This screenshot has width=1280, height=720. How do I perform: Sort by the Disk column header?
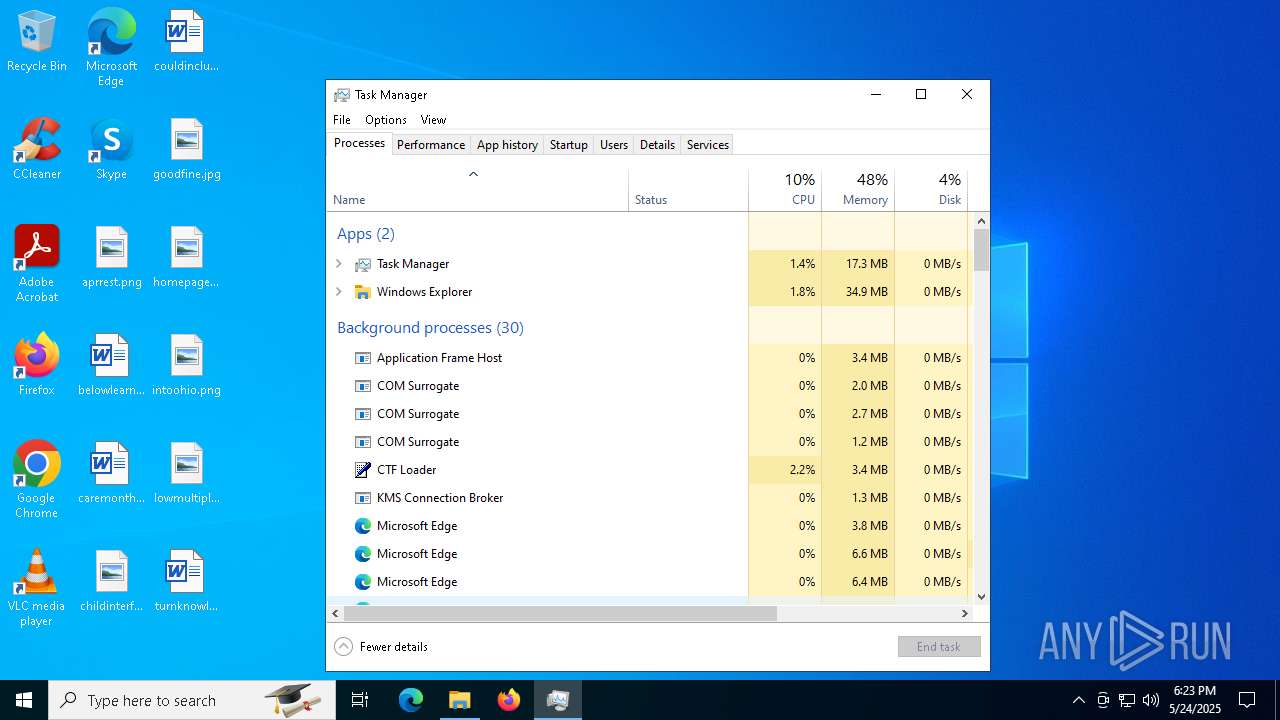pos(931,190)
